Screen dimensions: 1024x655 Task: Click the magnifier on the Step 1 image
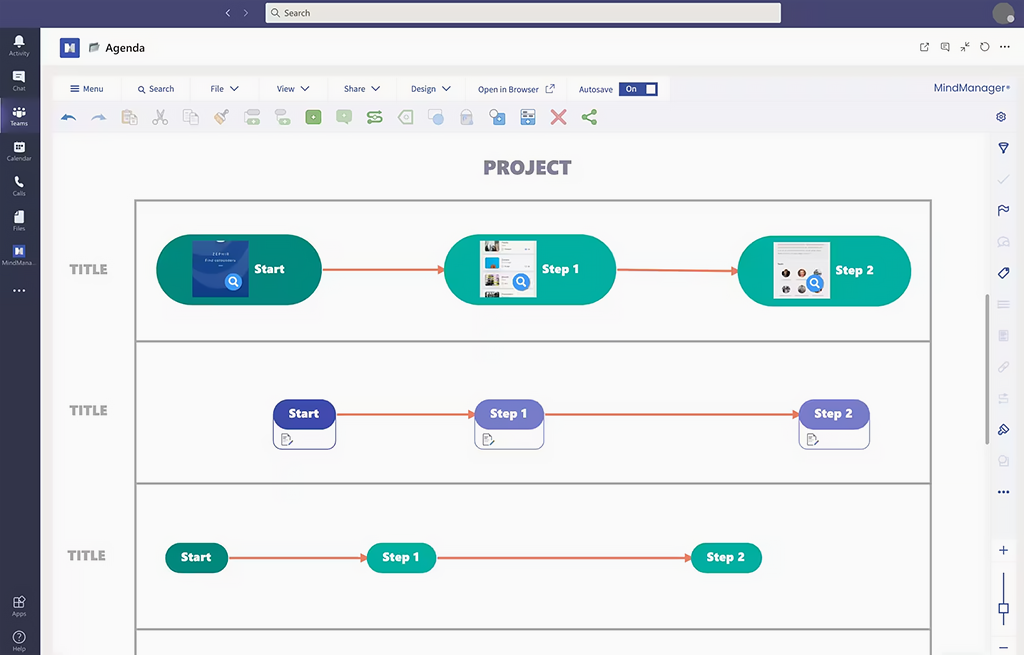[x=520, y=282]
